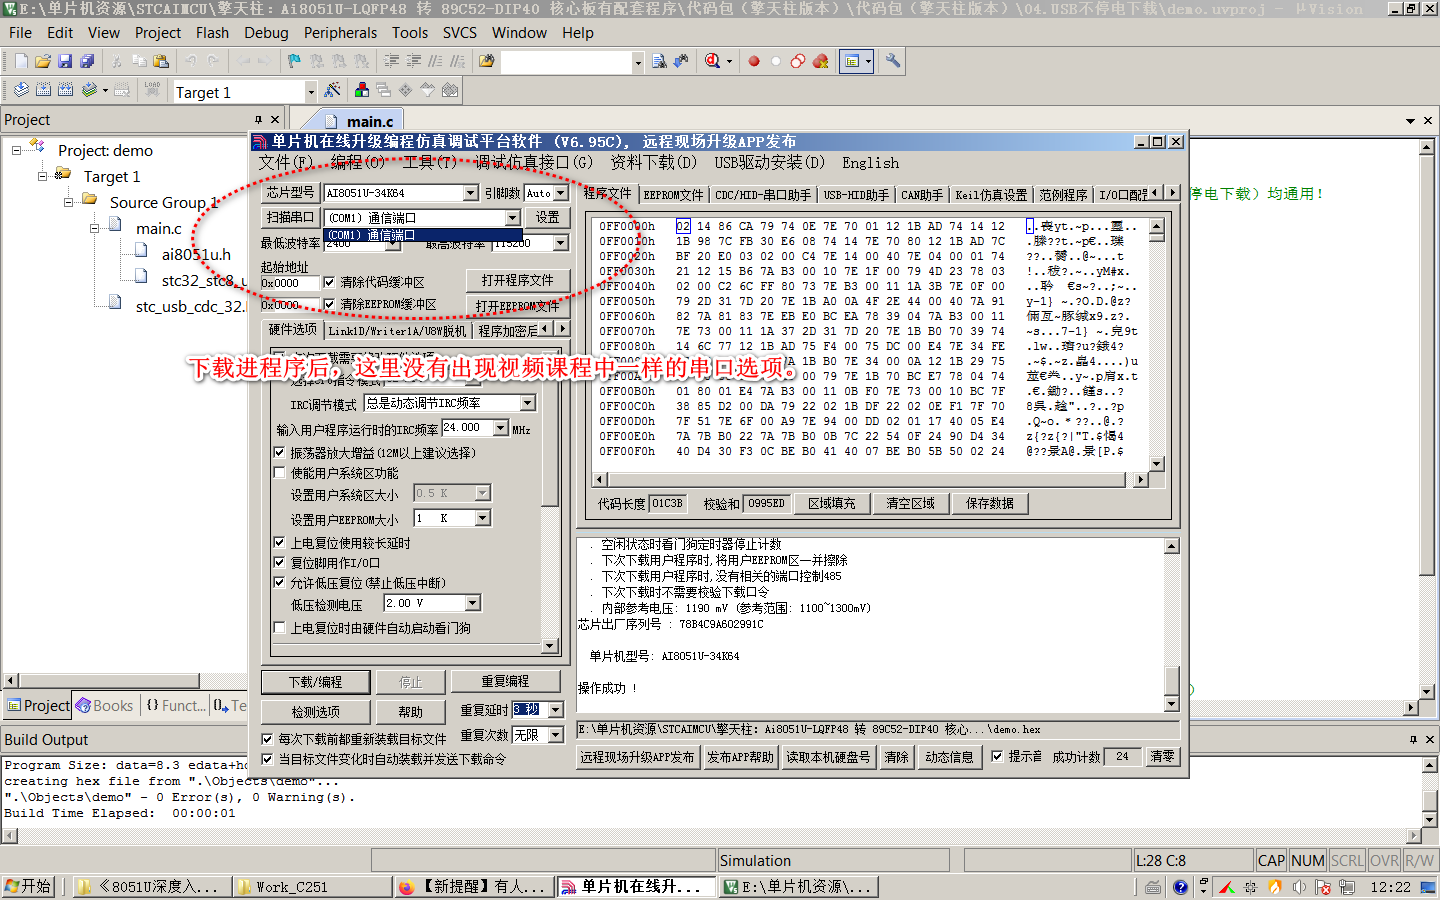
Task: Toggle 允许低压复位 checkbox
Action: click(280, 582)
